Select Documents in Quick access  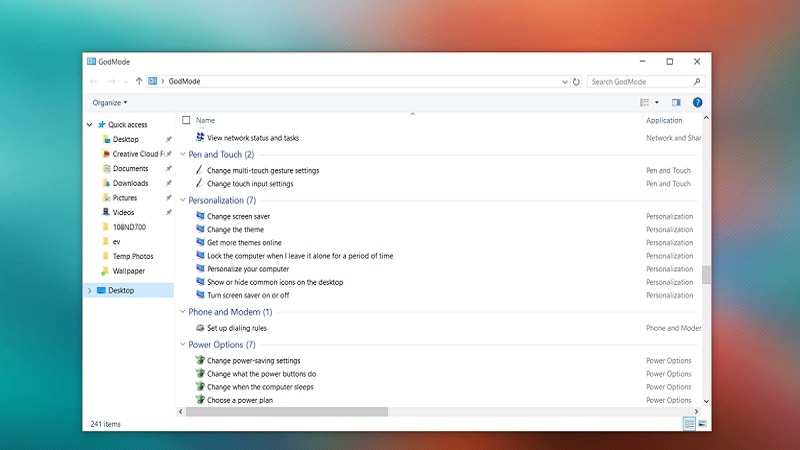tap(131, 168)
